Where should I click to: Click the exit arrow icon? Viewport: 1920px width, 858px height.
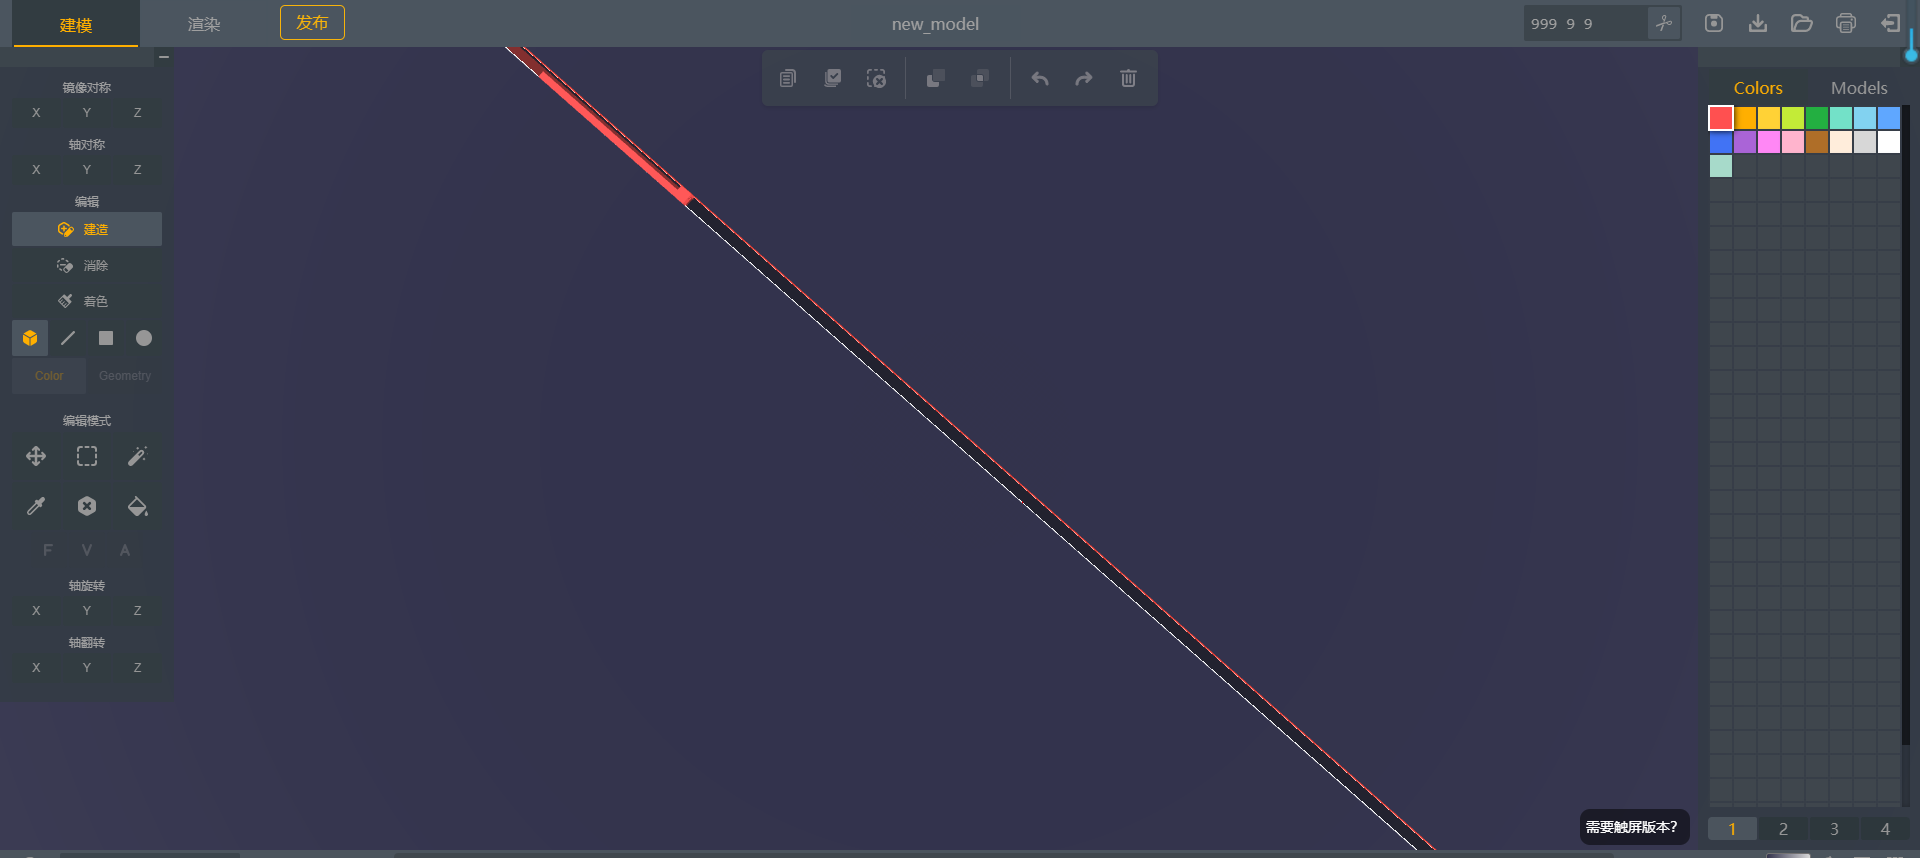click(x=1890, y=23)
